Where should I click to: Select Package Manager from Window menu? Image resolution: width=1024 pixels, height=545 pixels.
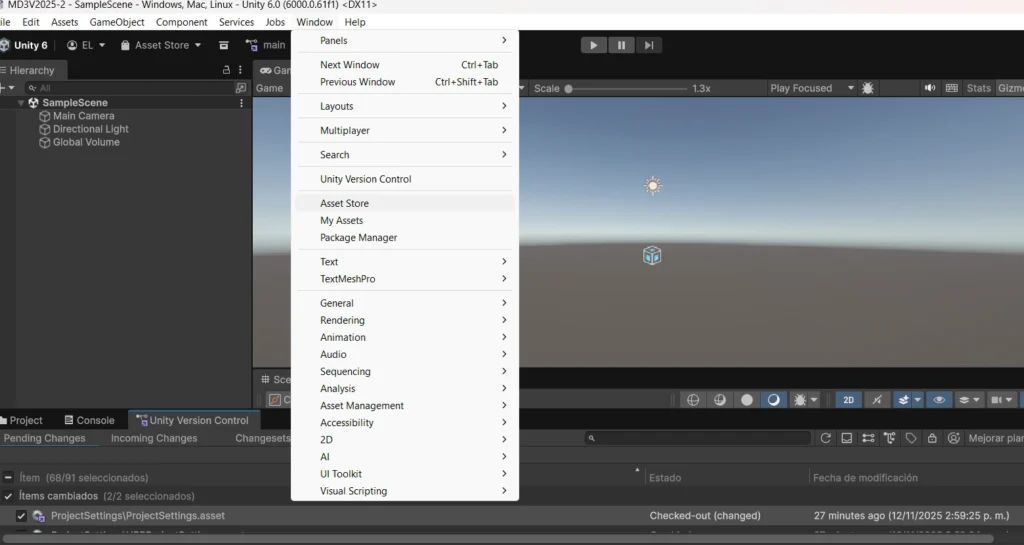pos(405,238)
